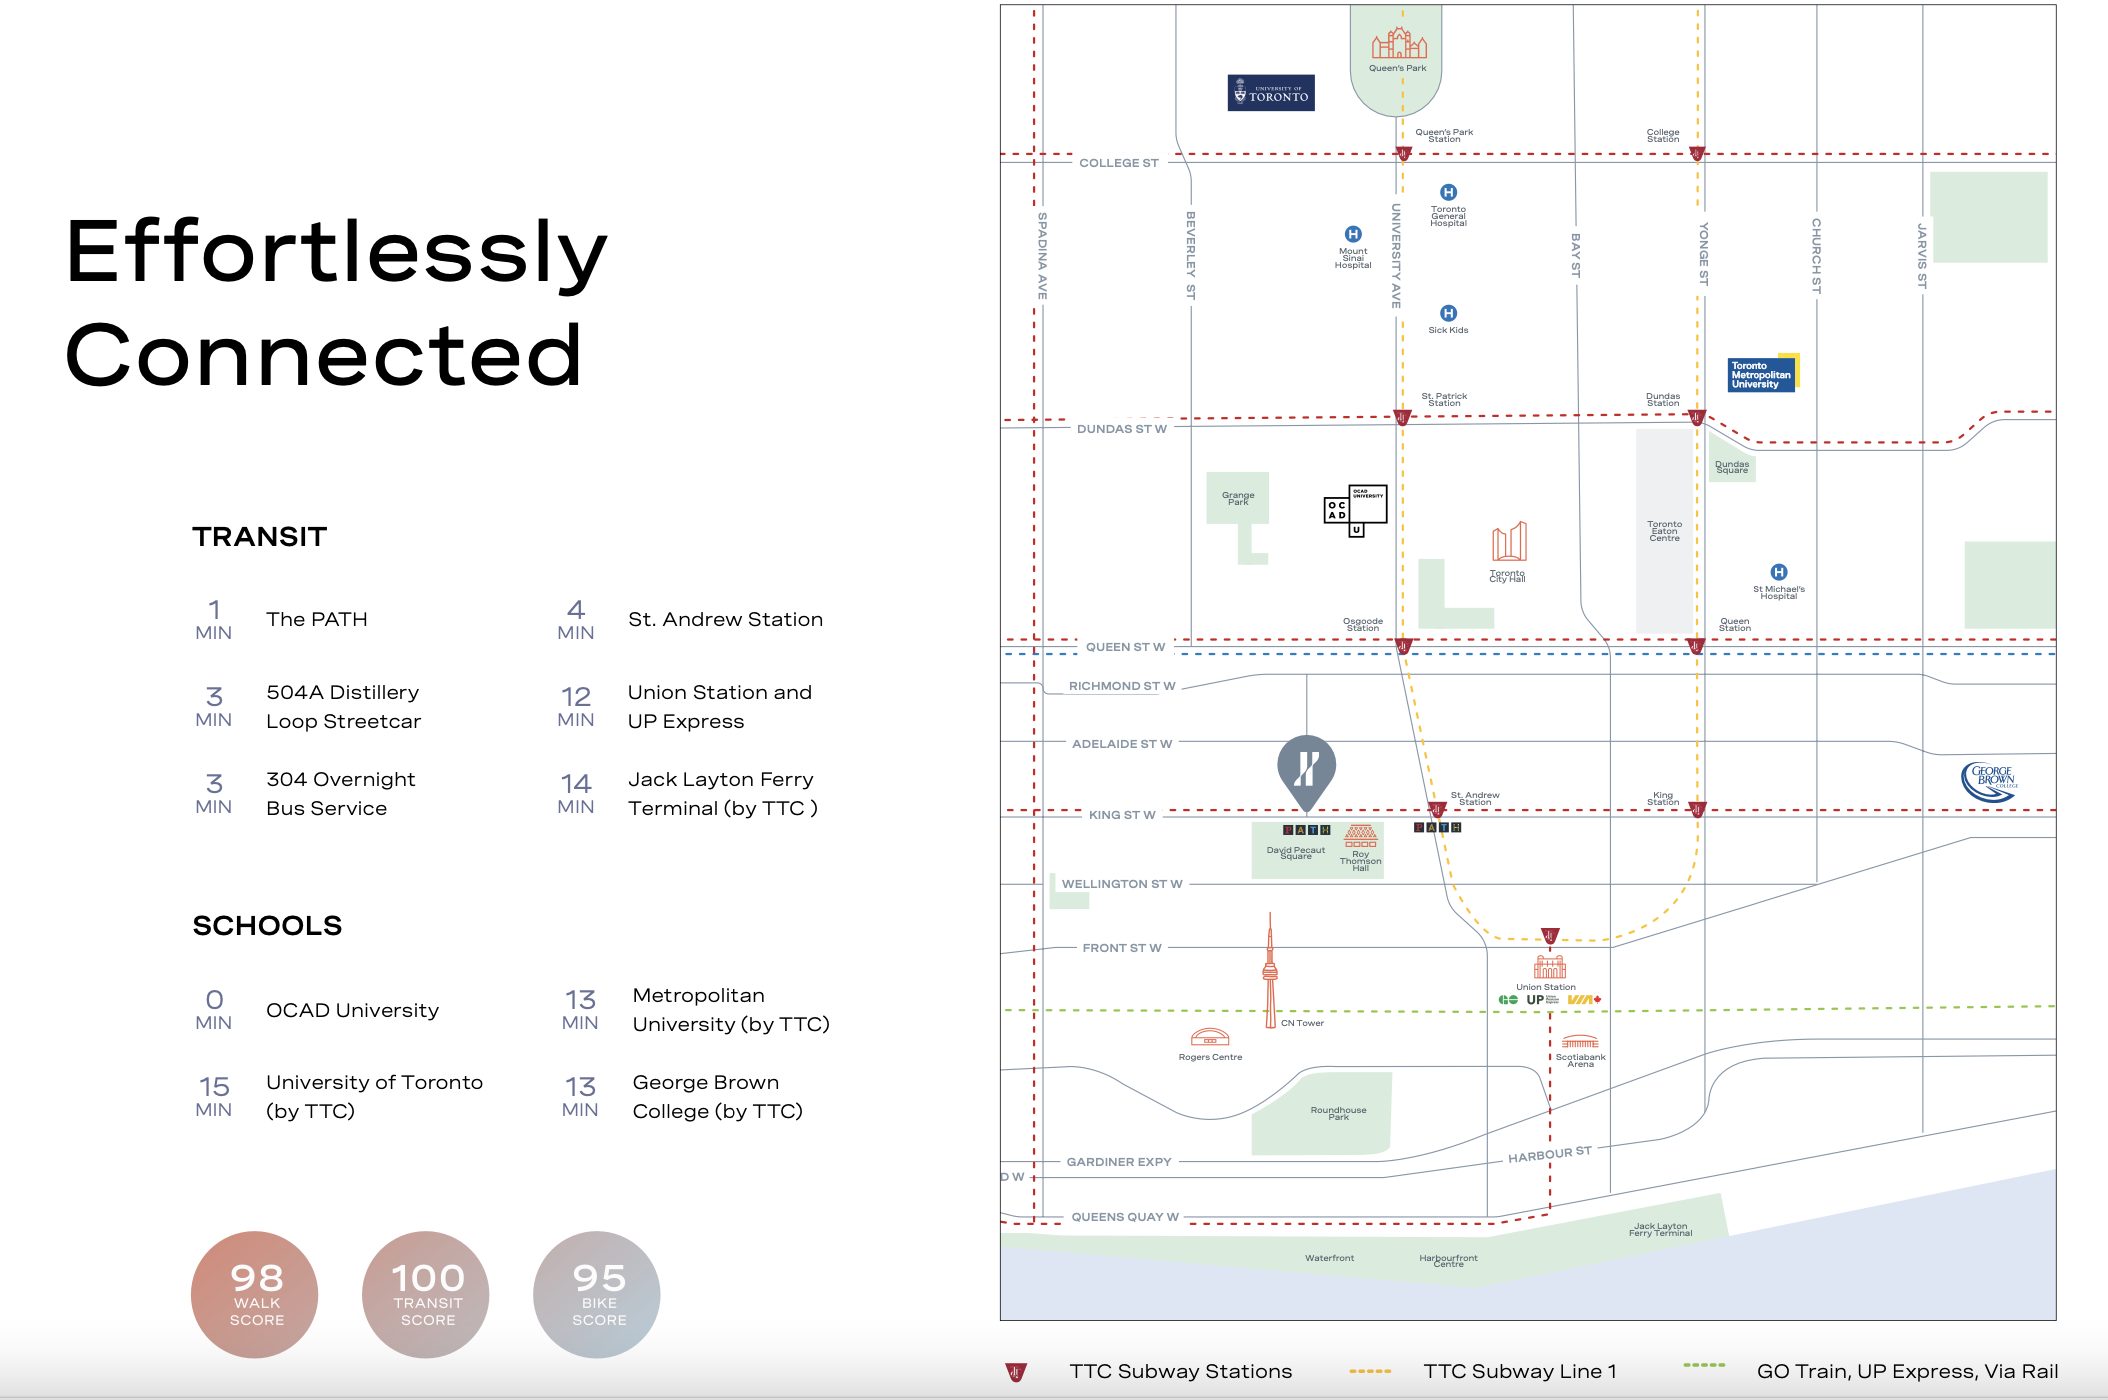Select the University of Toronto logo
Image resolution: width=2108 pixels, height=1400 pixels.
coord(1271,93)
